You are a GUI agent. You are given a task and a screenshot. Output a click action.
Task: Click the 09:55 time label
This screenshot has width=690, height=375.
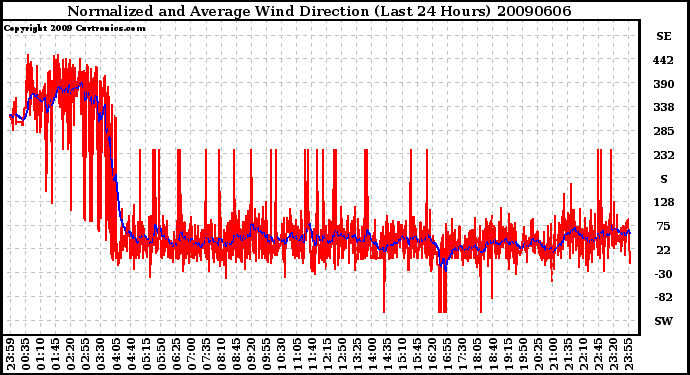click(266, 354)
